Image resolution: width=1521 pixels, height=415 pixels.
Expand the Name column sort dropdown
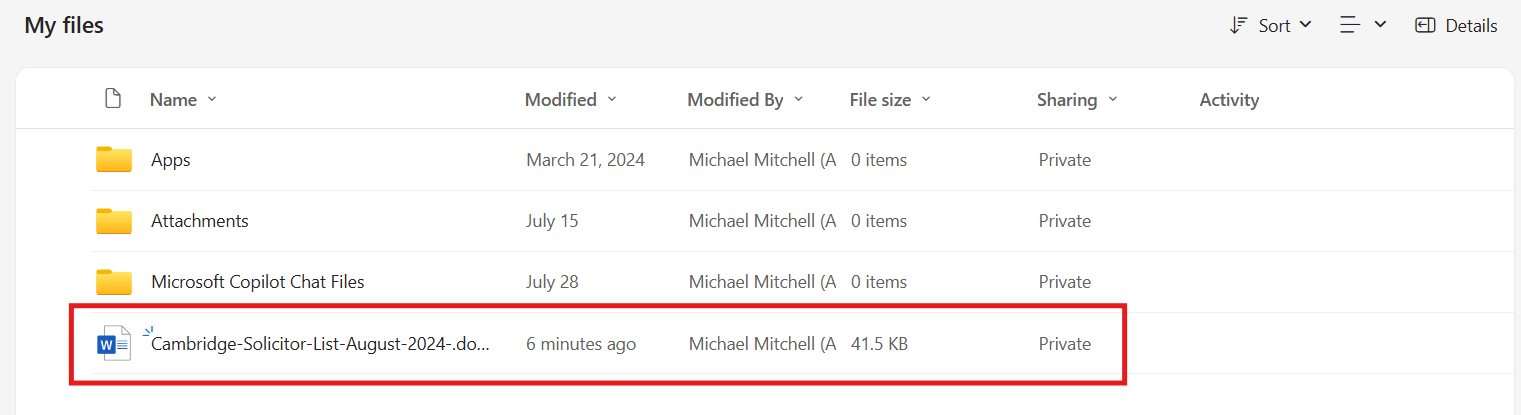point(211,100)
